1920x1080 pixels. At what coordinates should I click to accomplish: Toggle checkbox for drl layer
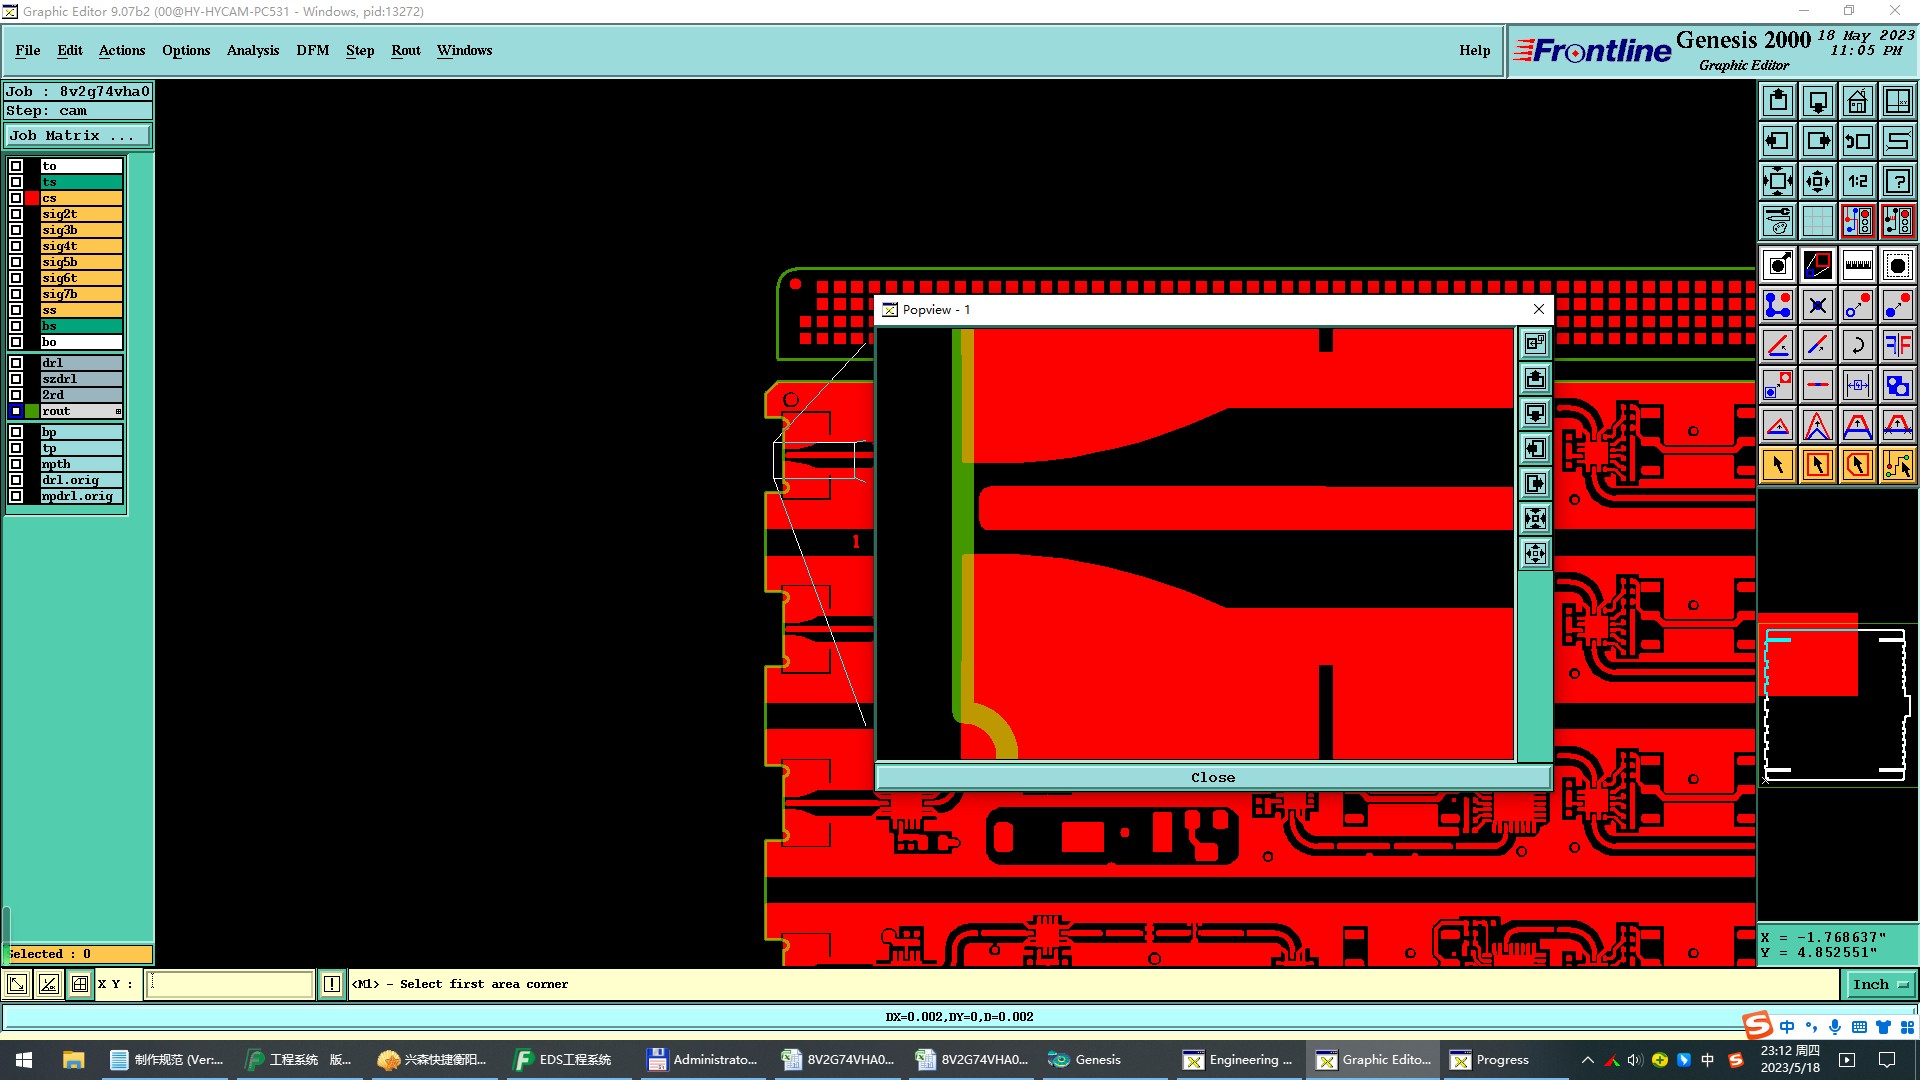(x=16, y=363)
